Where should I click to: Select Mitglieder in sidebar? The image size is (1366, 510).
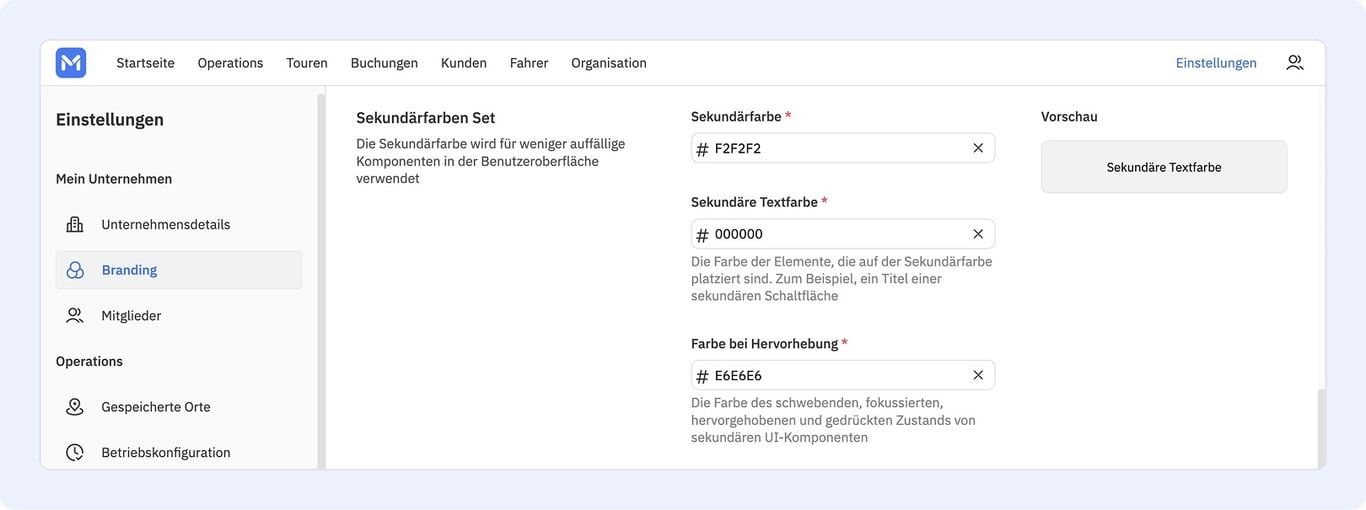click(x=179, y=315)
